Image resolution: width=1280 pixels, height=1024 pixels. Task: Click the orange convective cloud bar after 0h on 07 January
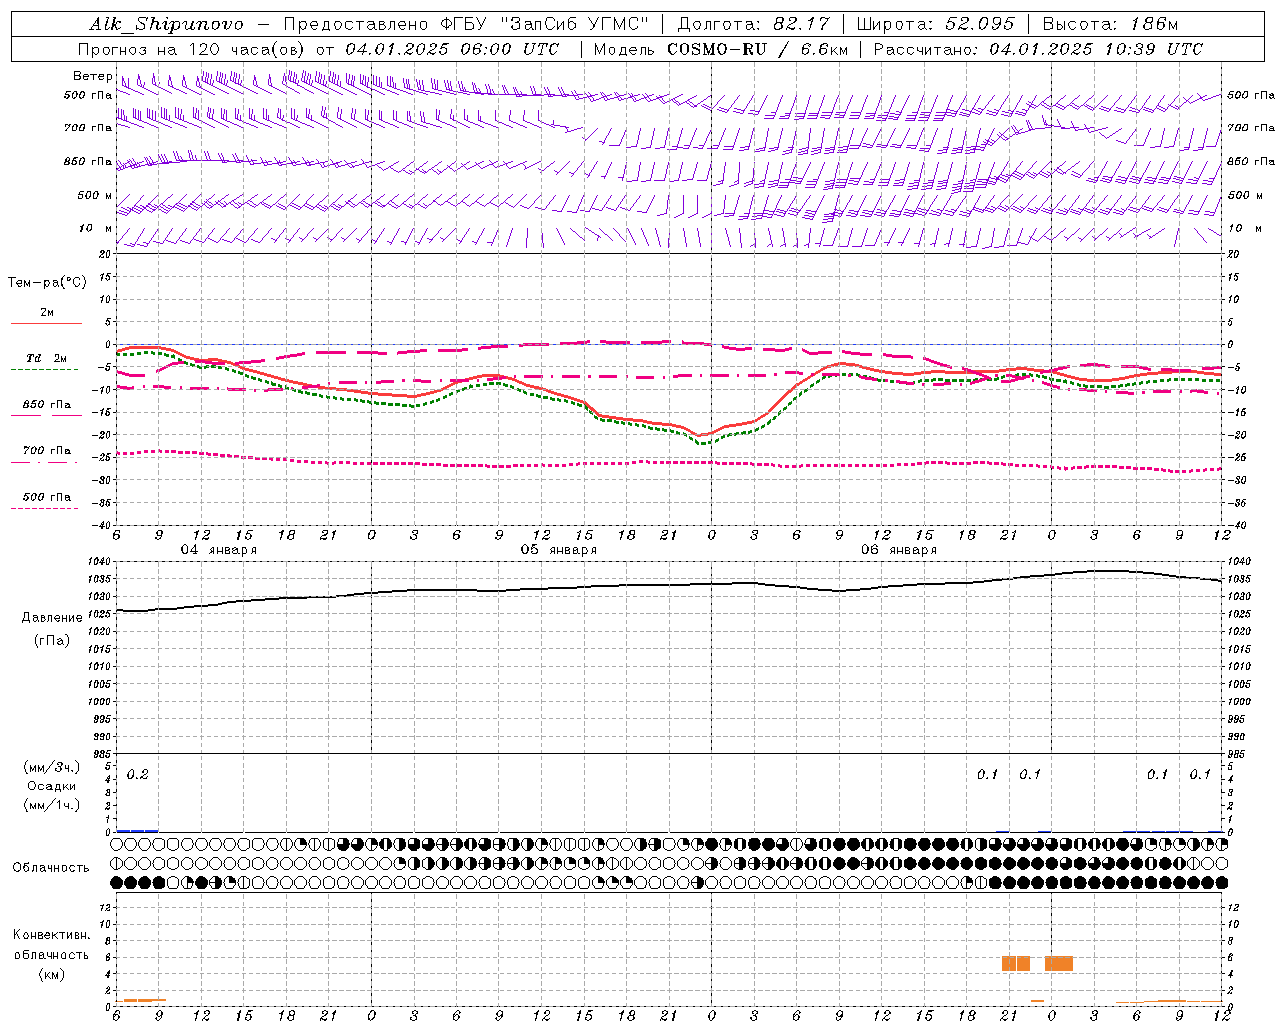point(1059,963)
